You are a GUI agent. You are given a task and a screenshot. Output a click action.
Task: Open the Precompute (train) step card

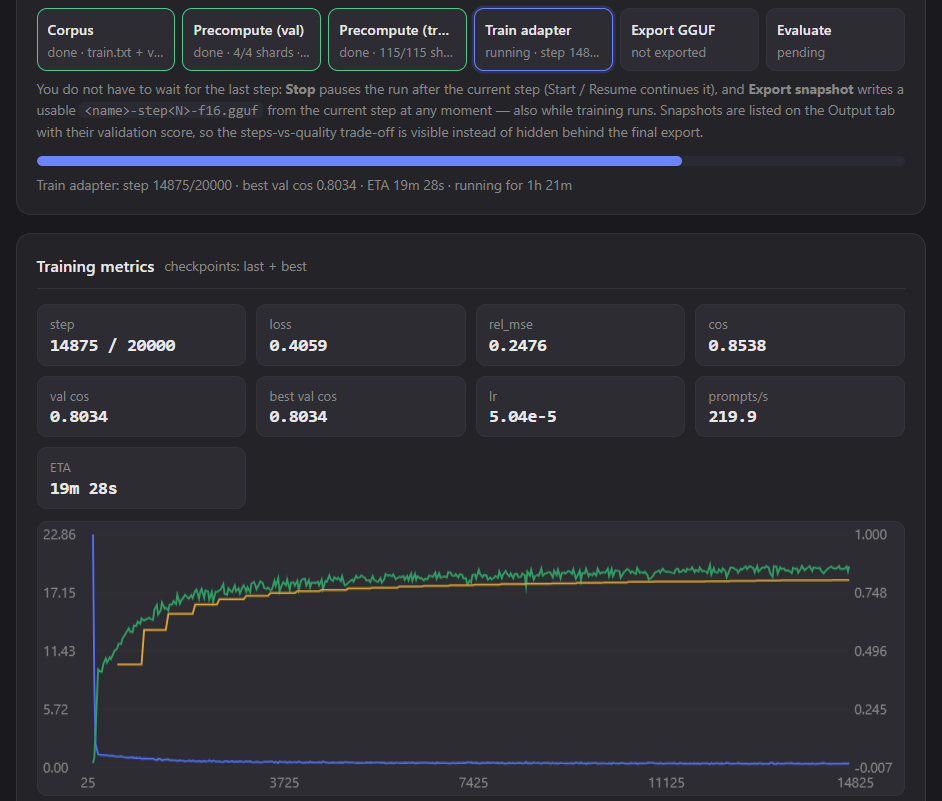tap(397, 40)
